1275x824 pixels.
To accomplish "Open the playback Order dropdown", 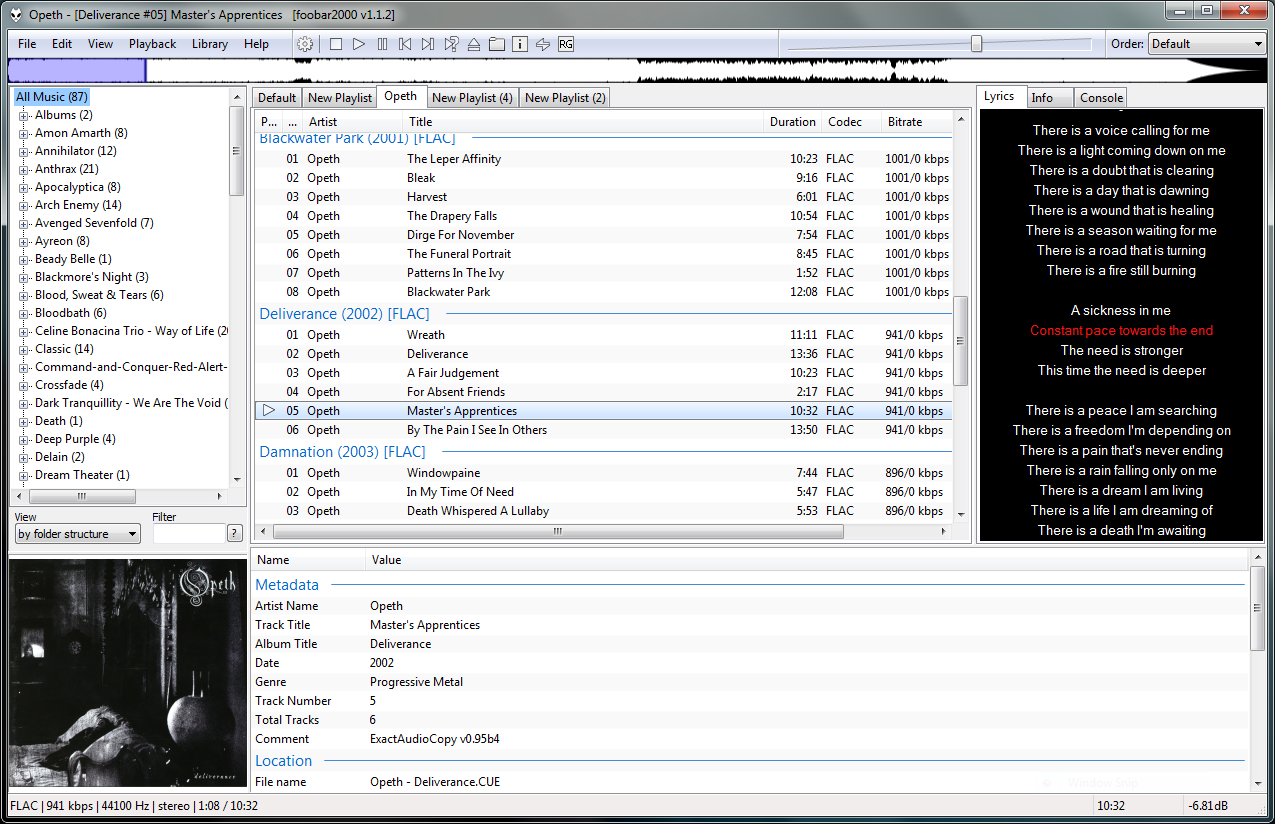I will (1207, 44).
